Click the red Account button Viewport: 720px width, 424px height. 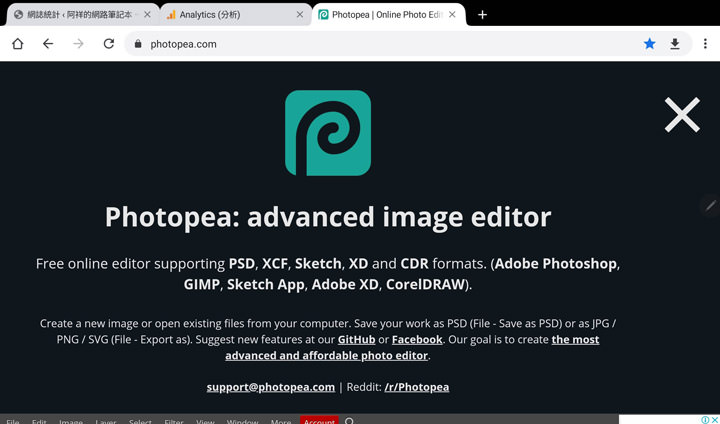(319, 420)
